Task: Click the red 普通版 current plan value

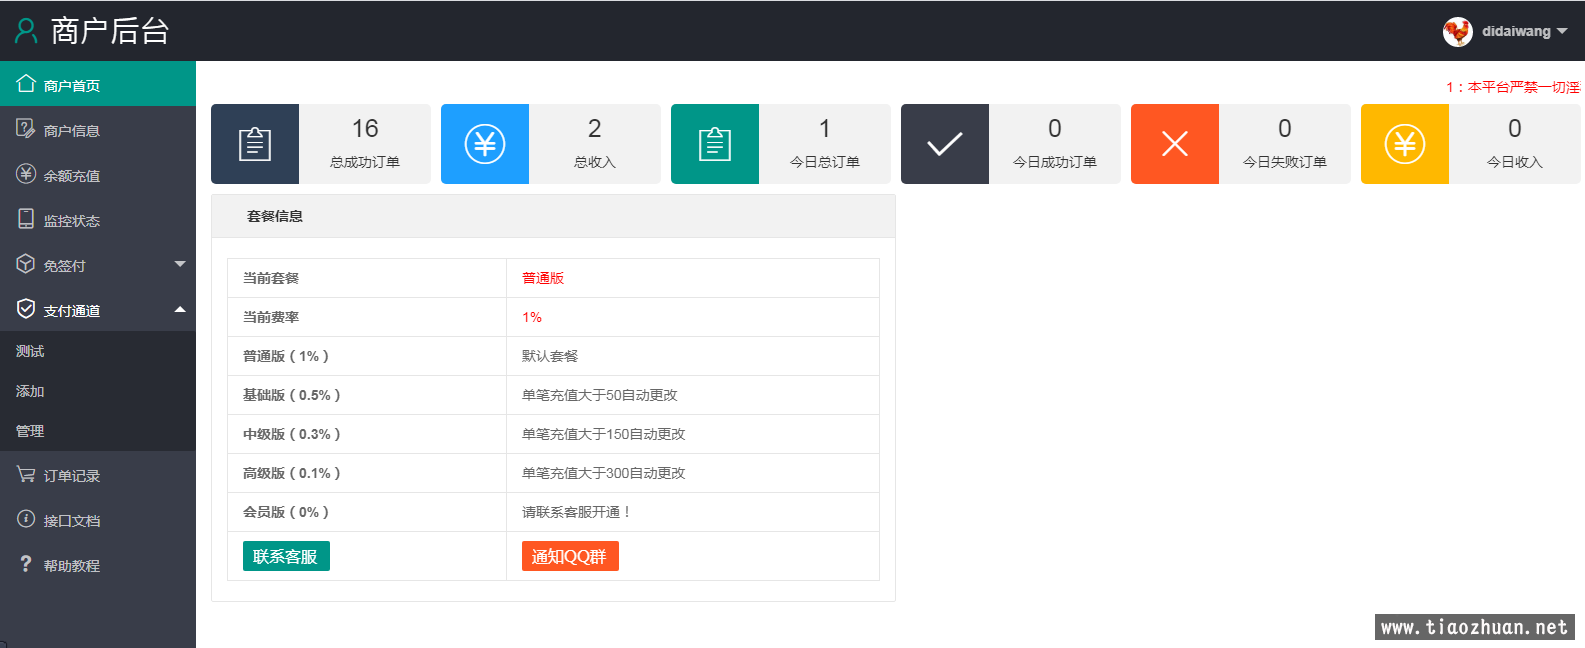Action: coord(543,278)
